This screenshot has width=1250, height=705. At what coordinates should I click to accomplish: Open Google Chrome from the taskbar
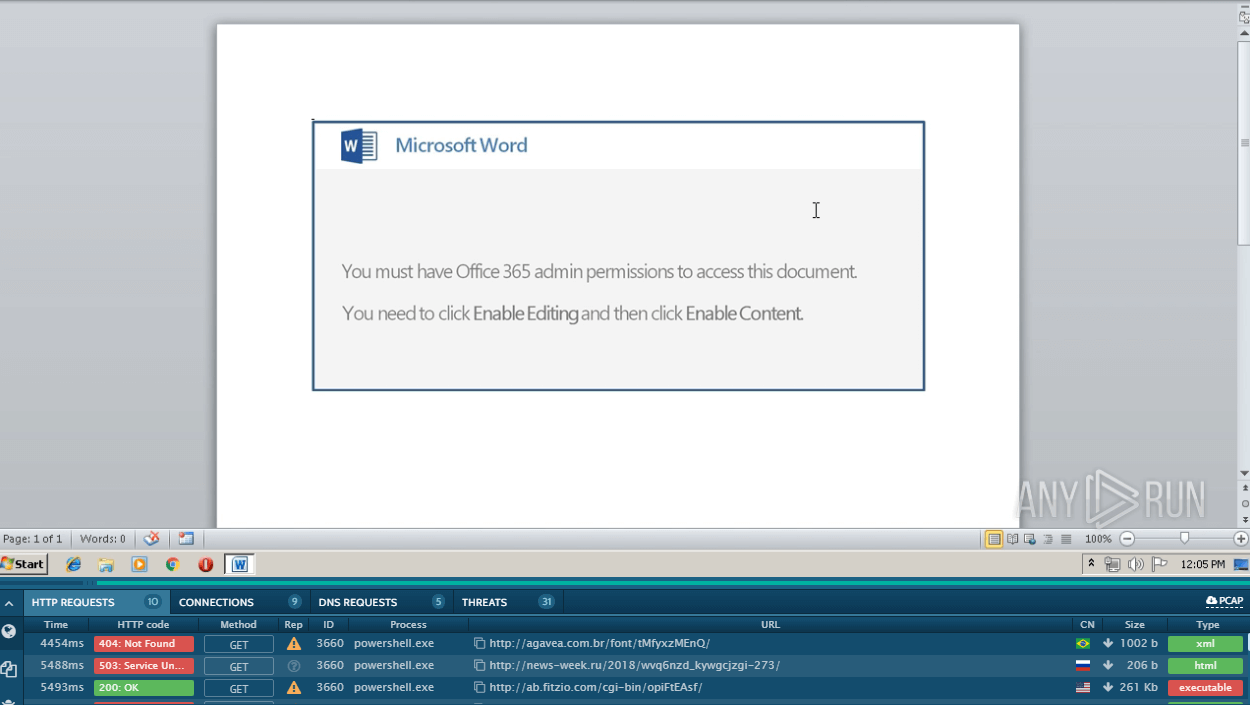(172, 564)
